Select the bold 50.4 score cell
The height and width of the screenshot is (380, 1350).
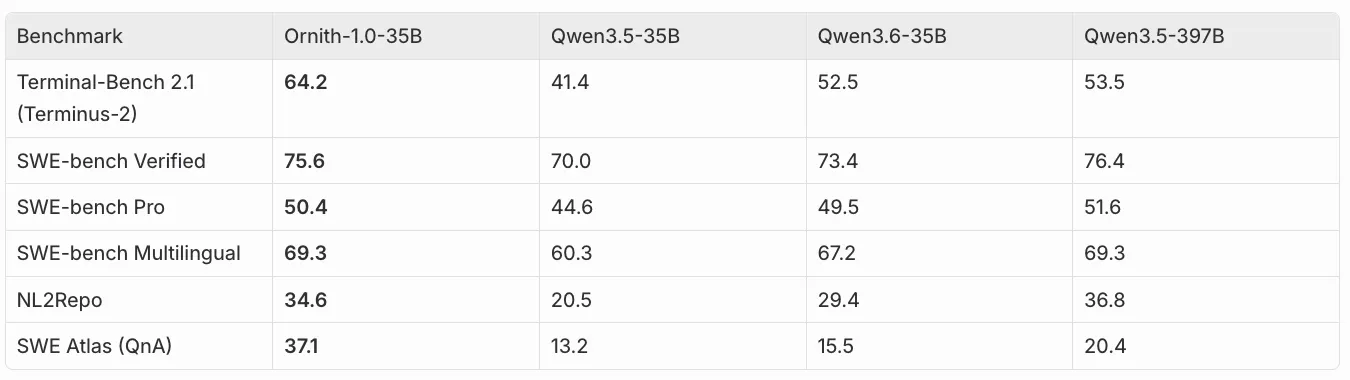[x=305, y=207]
